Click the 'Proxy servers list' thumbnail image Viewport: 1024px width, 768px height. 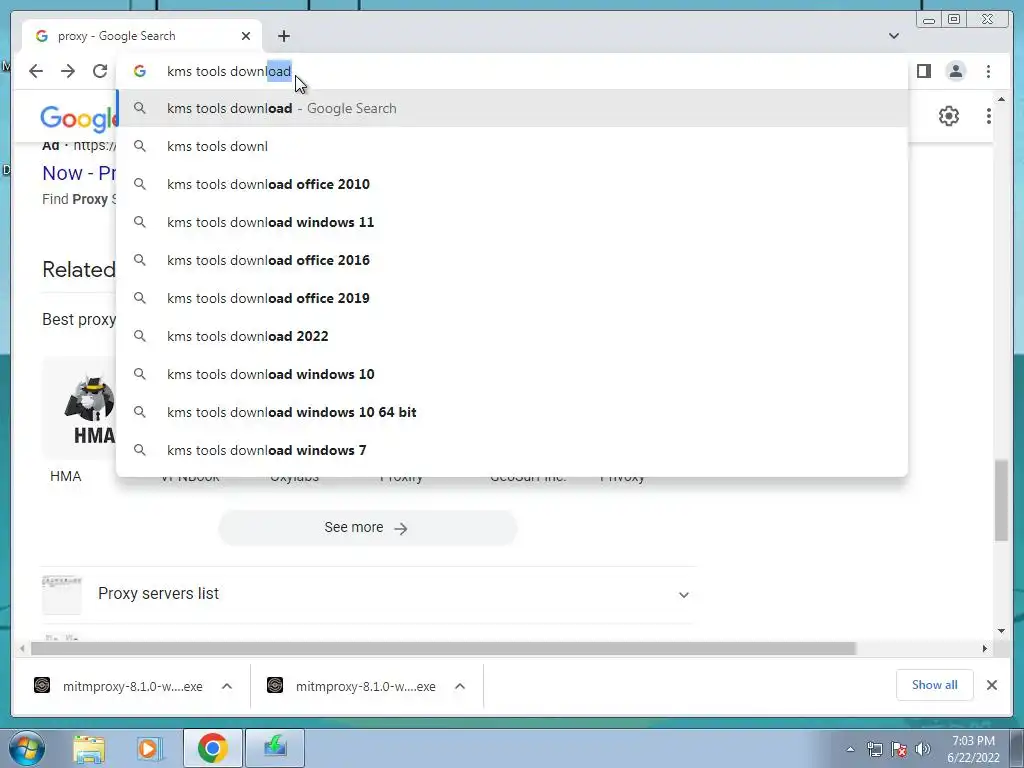pos(61,595)
